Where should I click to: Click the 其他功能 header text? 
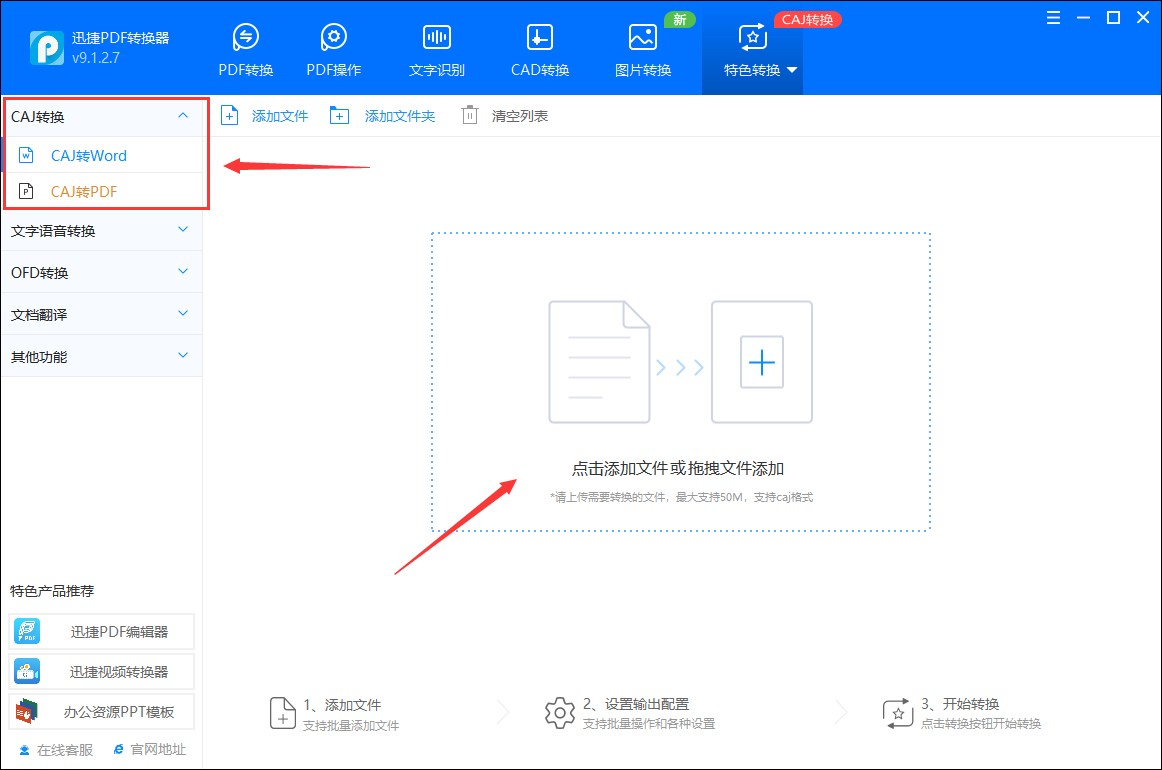pyautogui.click(x=39, y=357)
